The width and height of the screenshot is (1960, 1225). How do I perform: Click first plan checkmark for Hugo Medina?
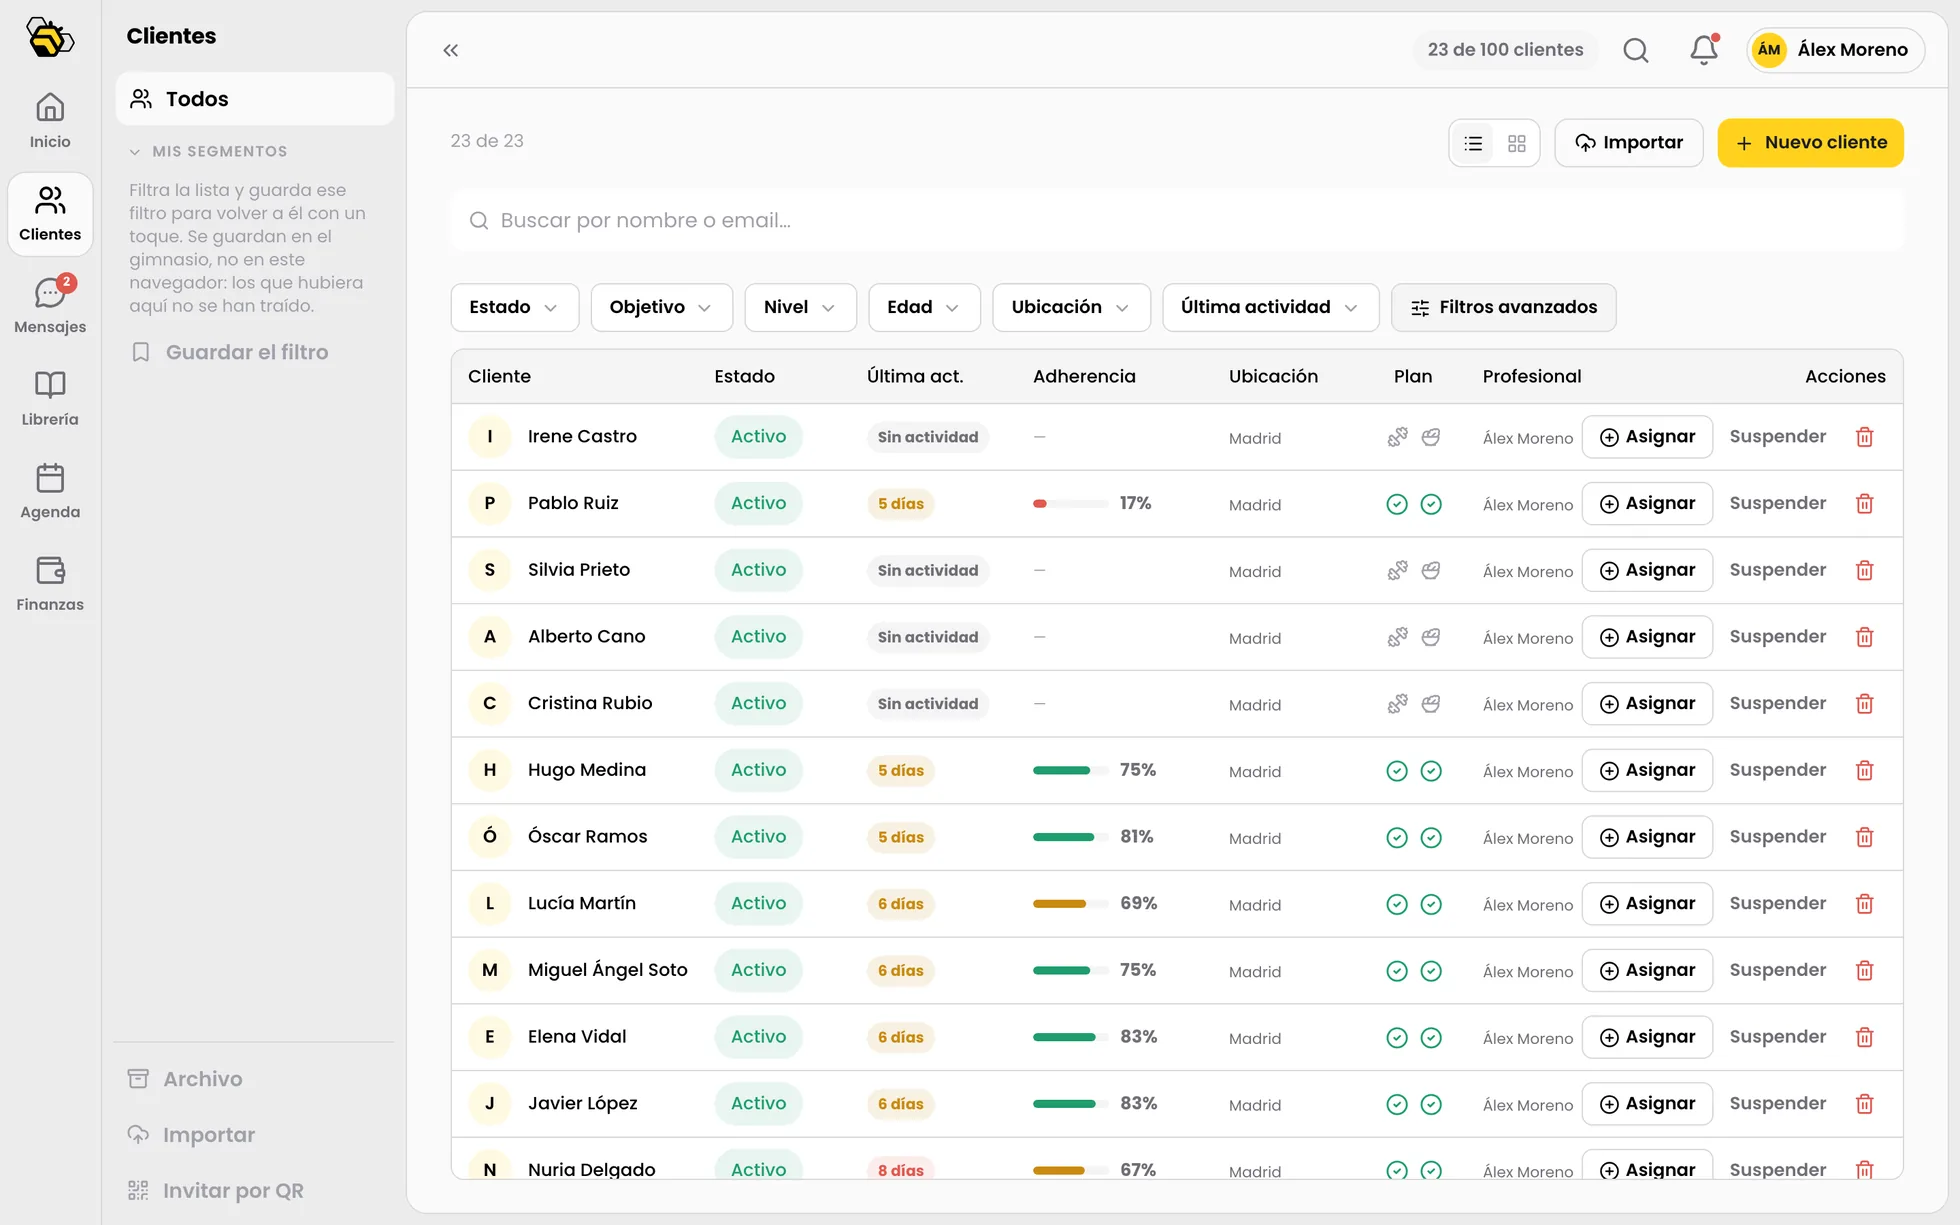coord(1397,770)
